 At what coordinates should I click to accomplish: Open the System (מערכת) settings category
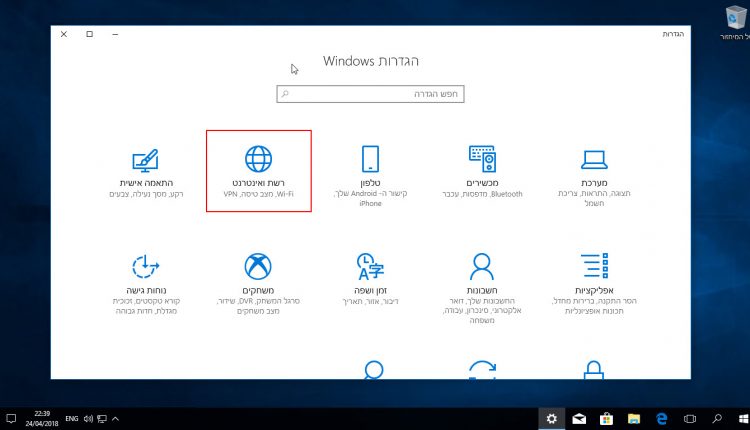(x=594, y=176)
